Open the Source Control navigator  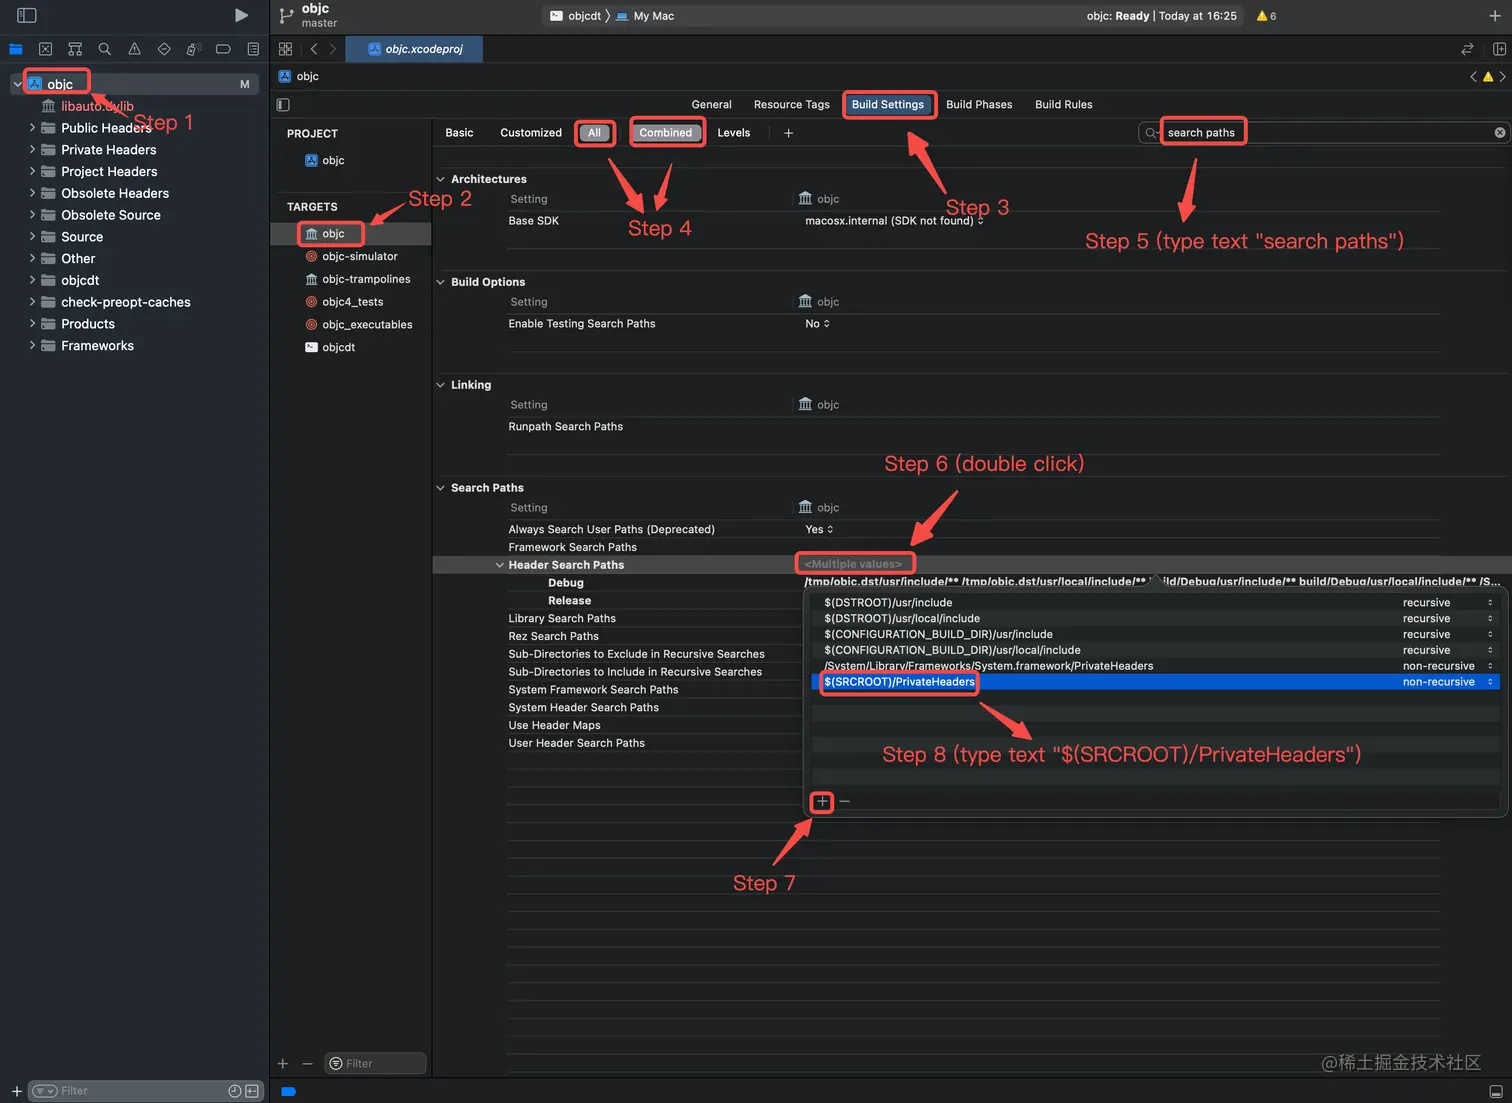[45, 49]
